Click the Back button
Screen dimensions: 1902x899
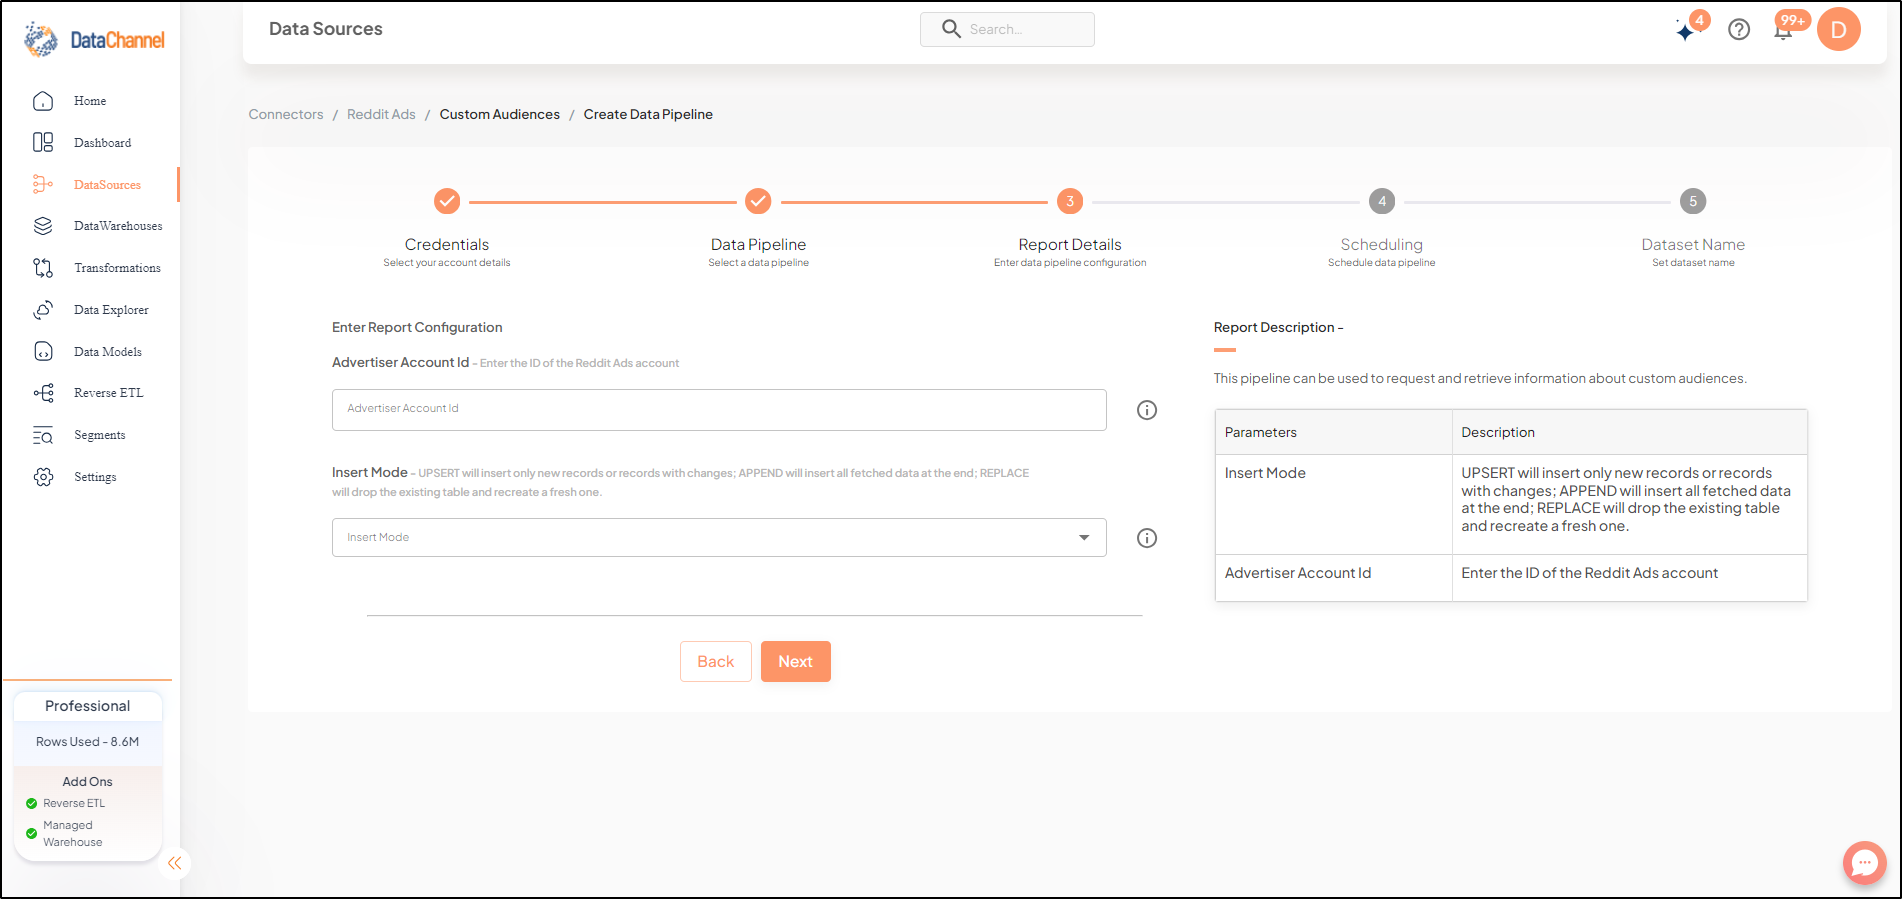[716, 662]
